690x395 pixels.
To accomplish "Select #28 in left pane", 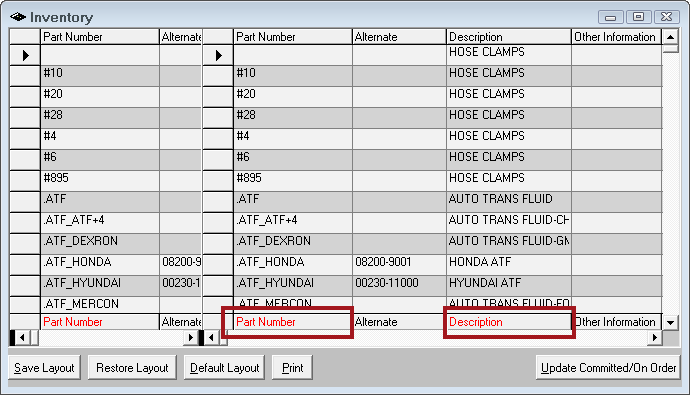I will [x=99, y=118].
